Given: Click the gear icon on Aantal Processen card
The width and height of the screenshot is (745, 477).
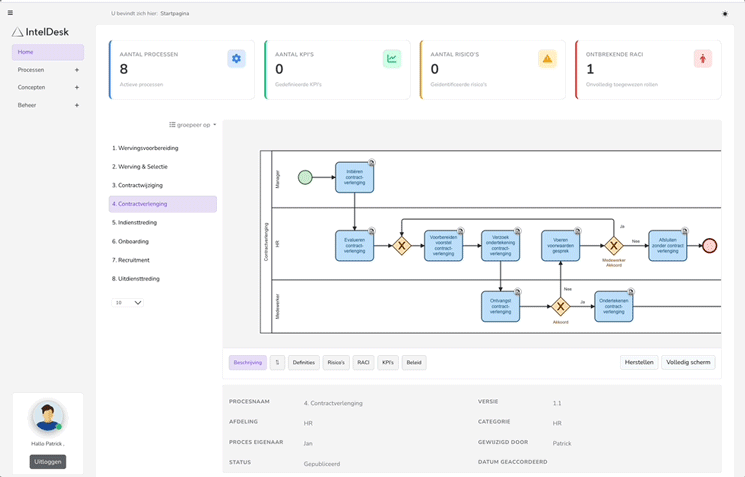Looking at the screenshot, I should [x=236, y=59].
